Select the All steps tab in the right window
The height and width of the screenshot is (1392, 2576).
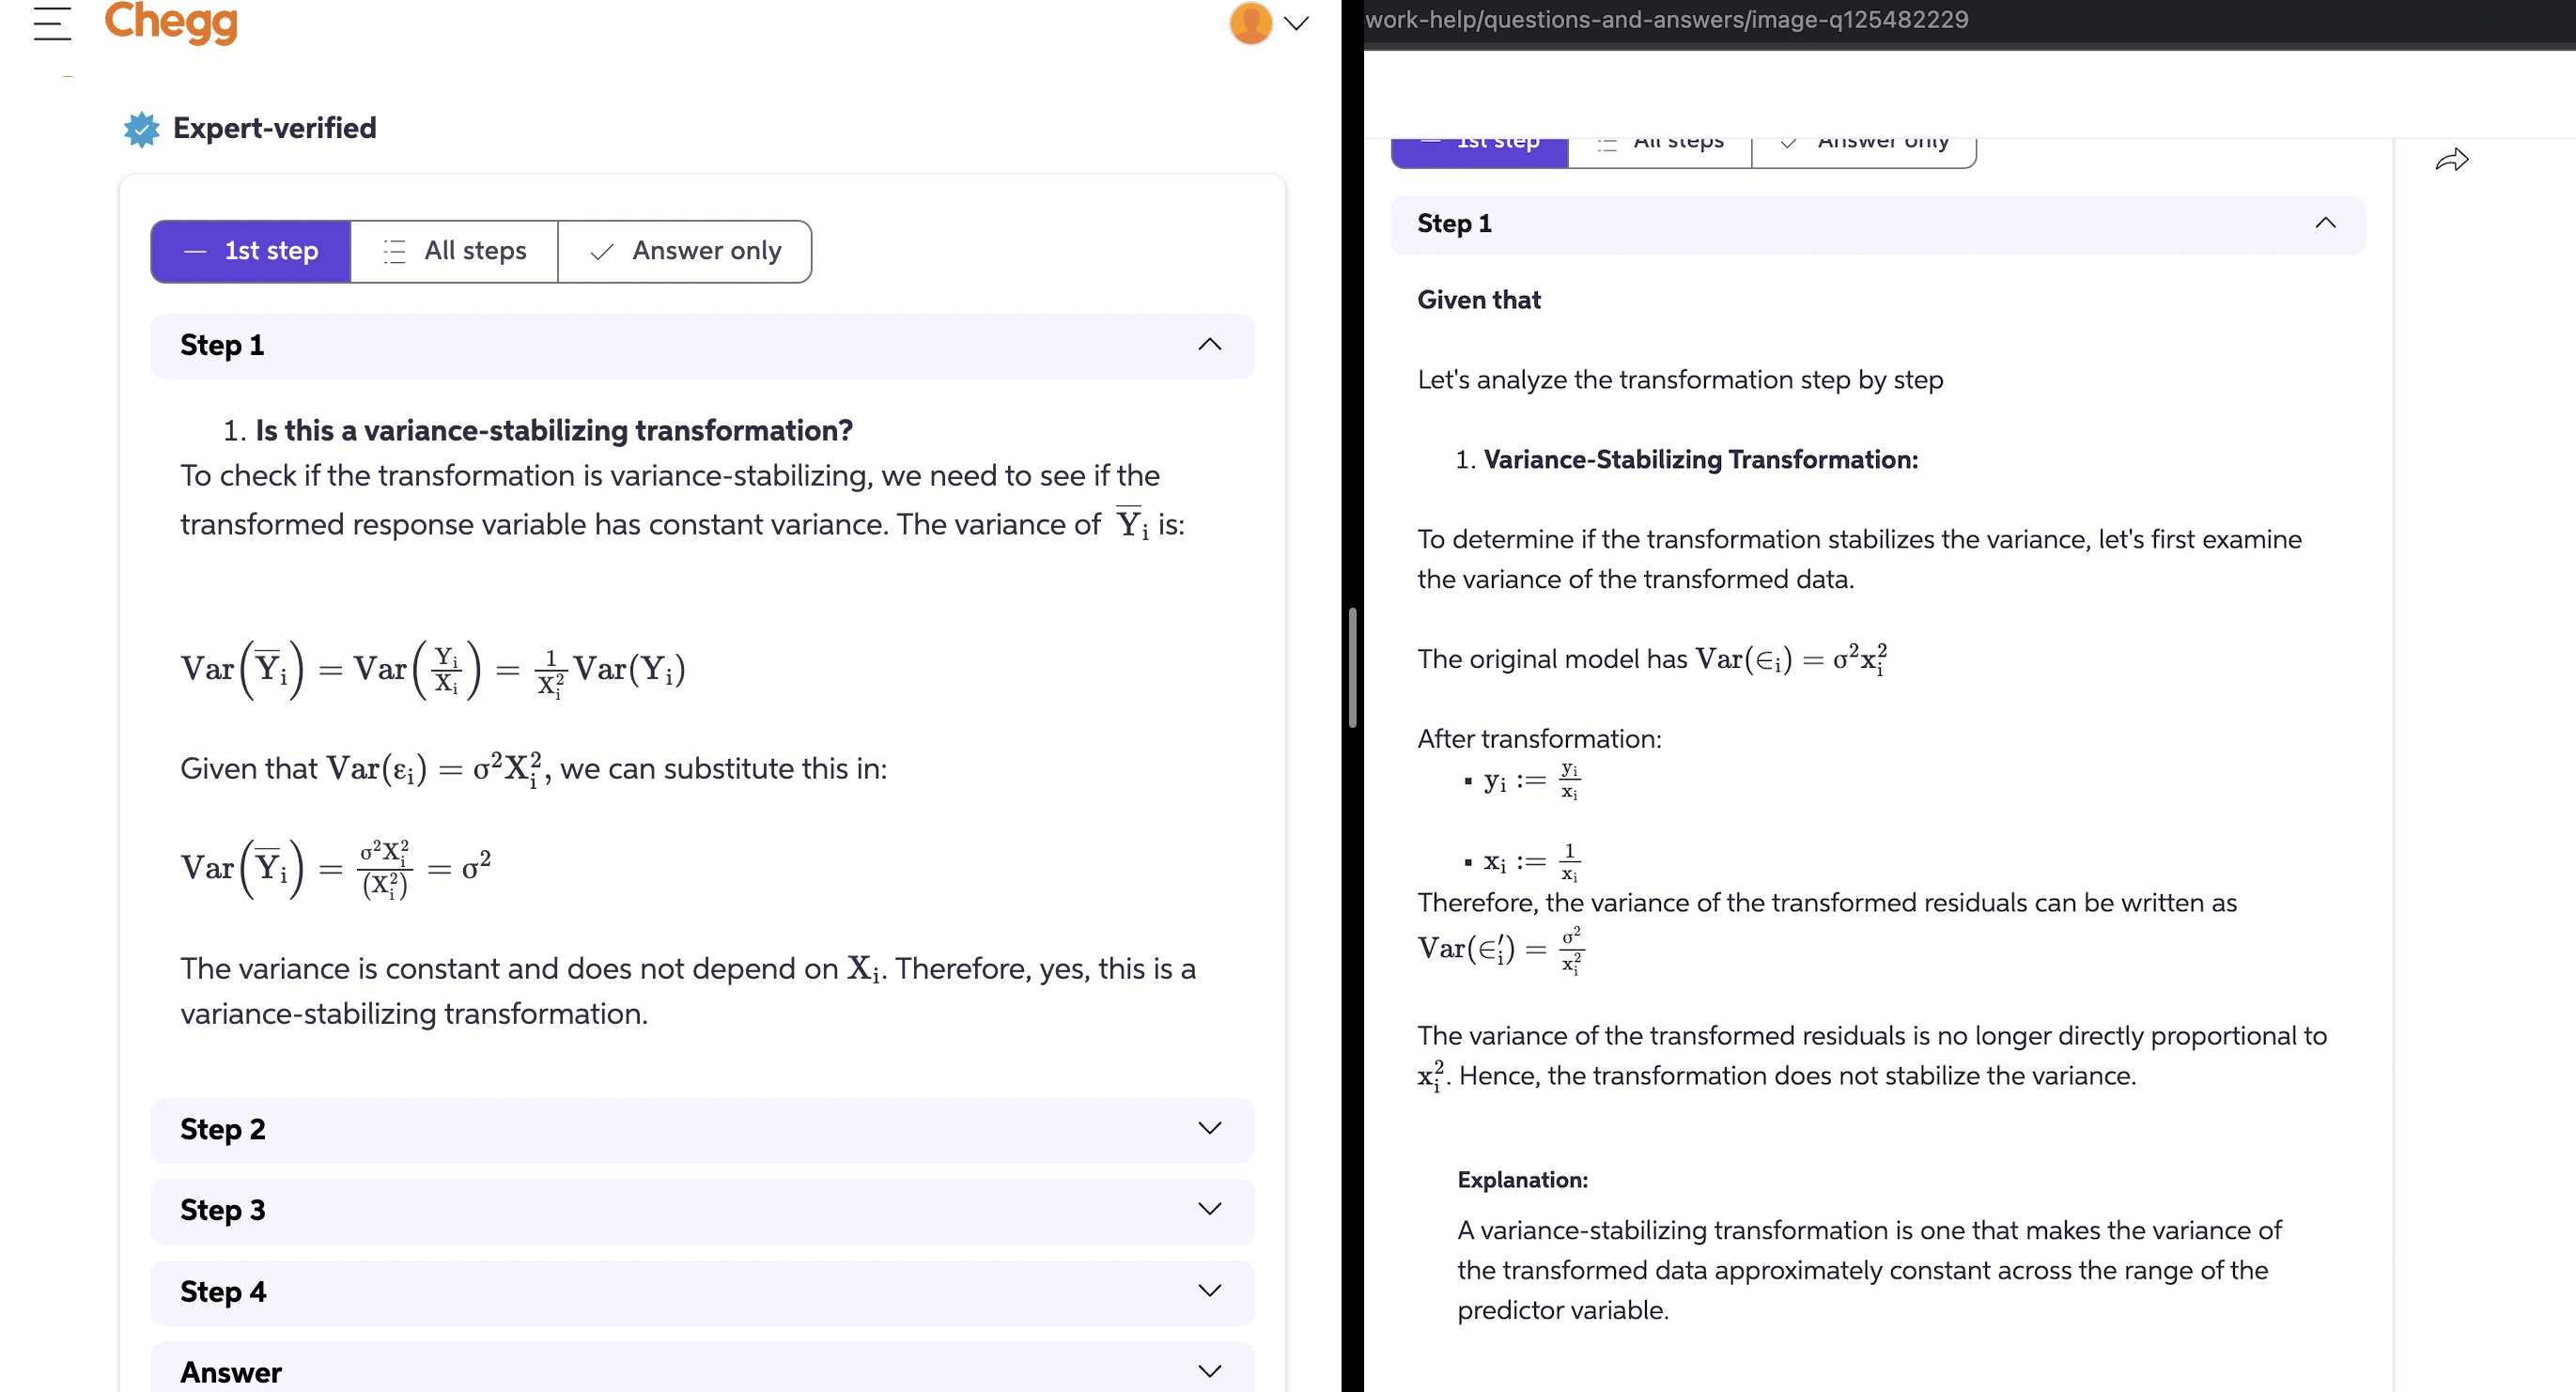(x=1660, y=152)
